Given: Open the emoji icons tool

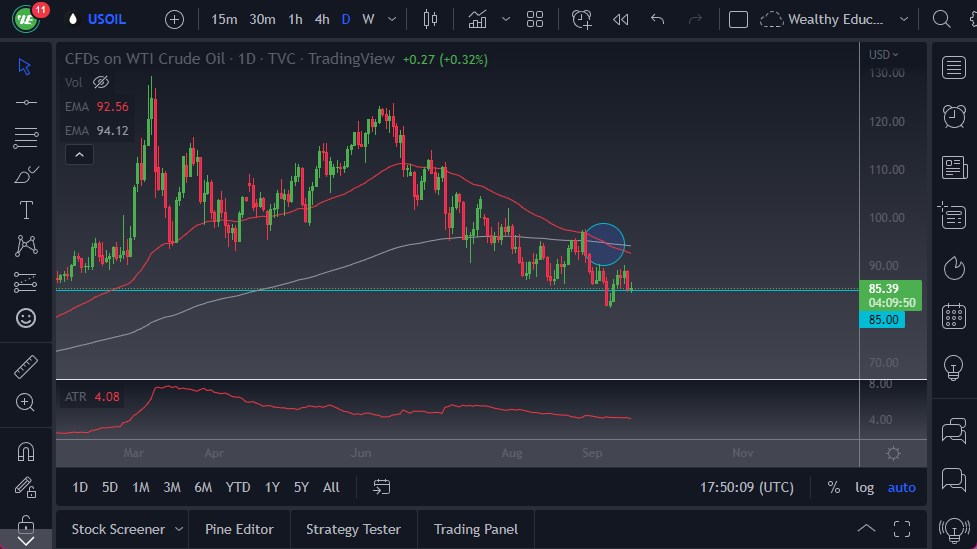Looking at the screenshot, I should [26, 318].
